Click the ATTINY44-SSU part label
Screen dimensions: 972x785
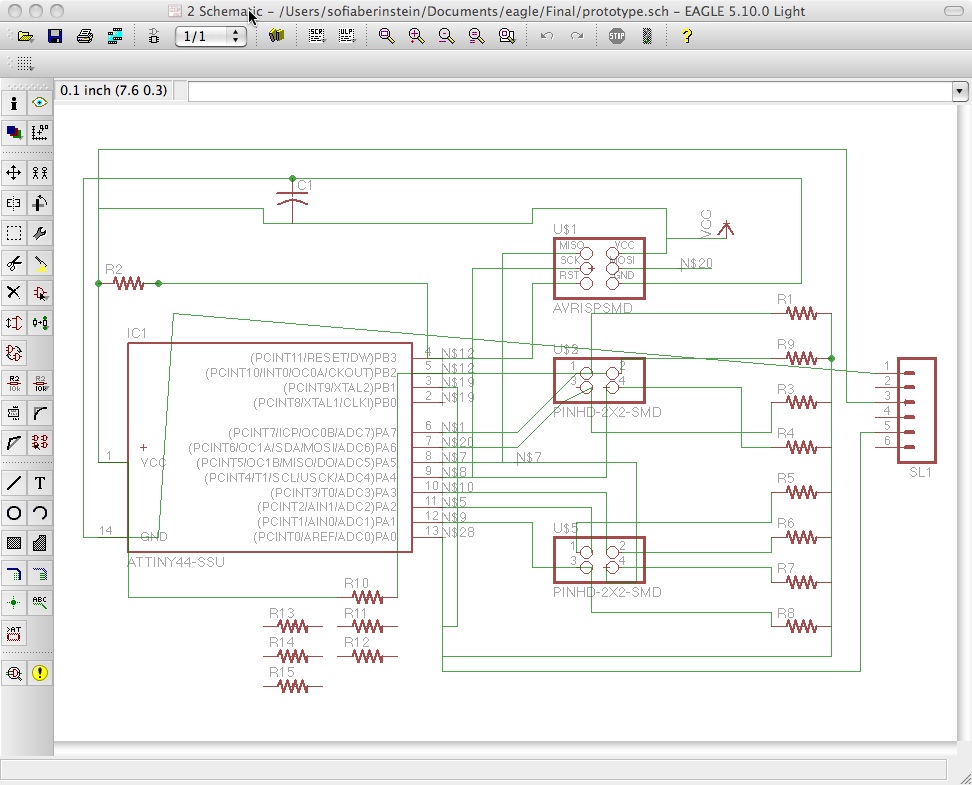176,562
